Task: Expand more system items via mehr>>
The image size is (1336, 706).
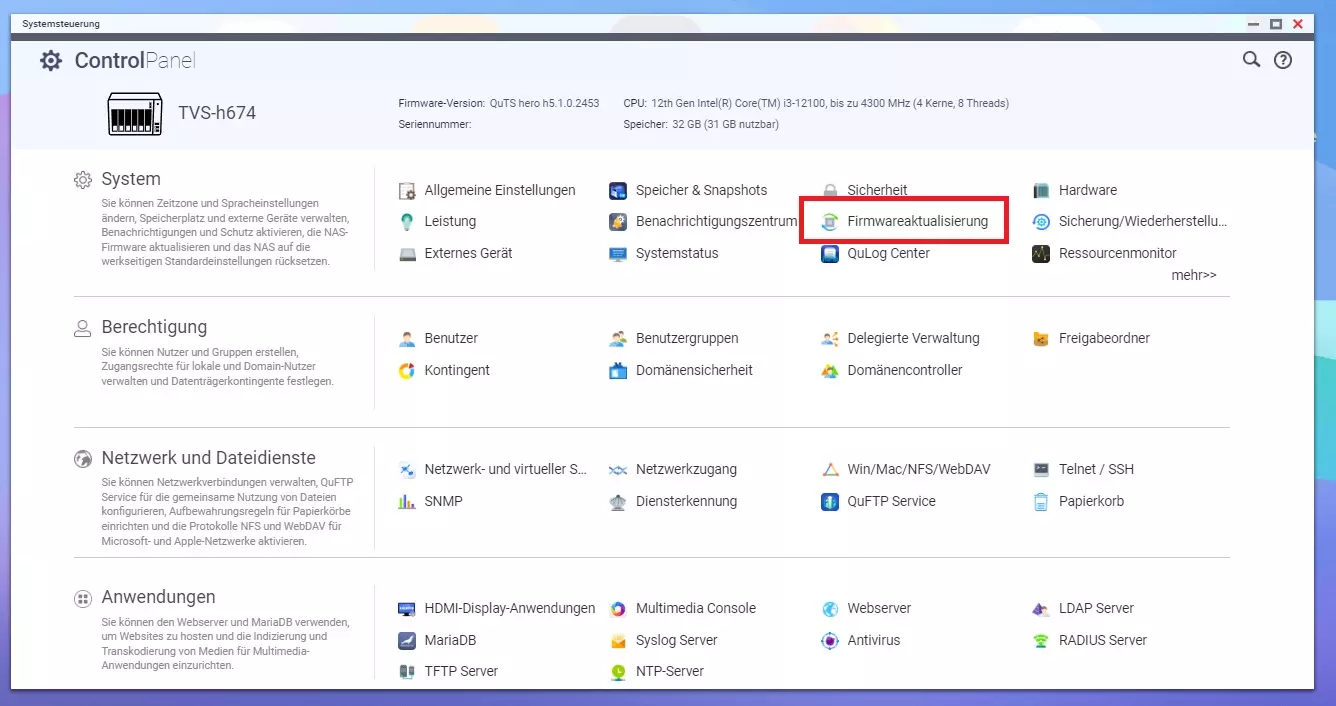Action: pyautogui.click(x=1193, y=275)
